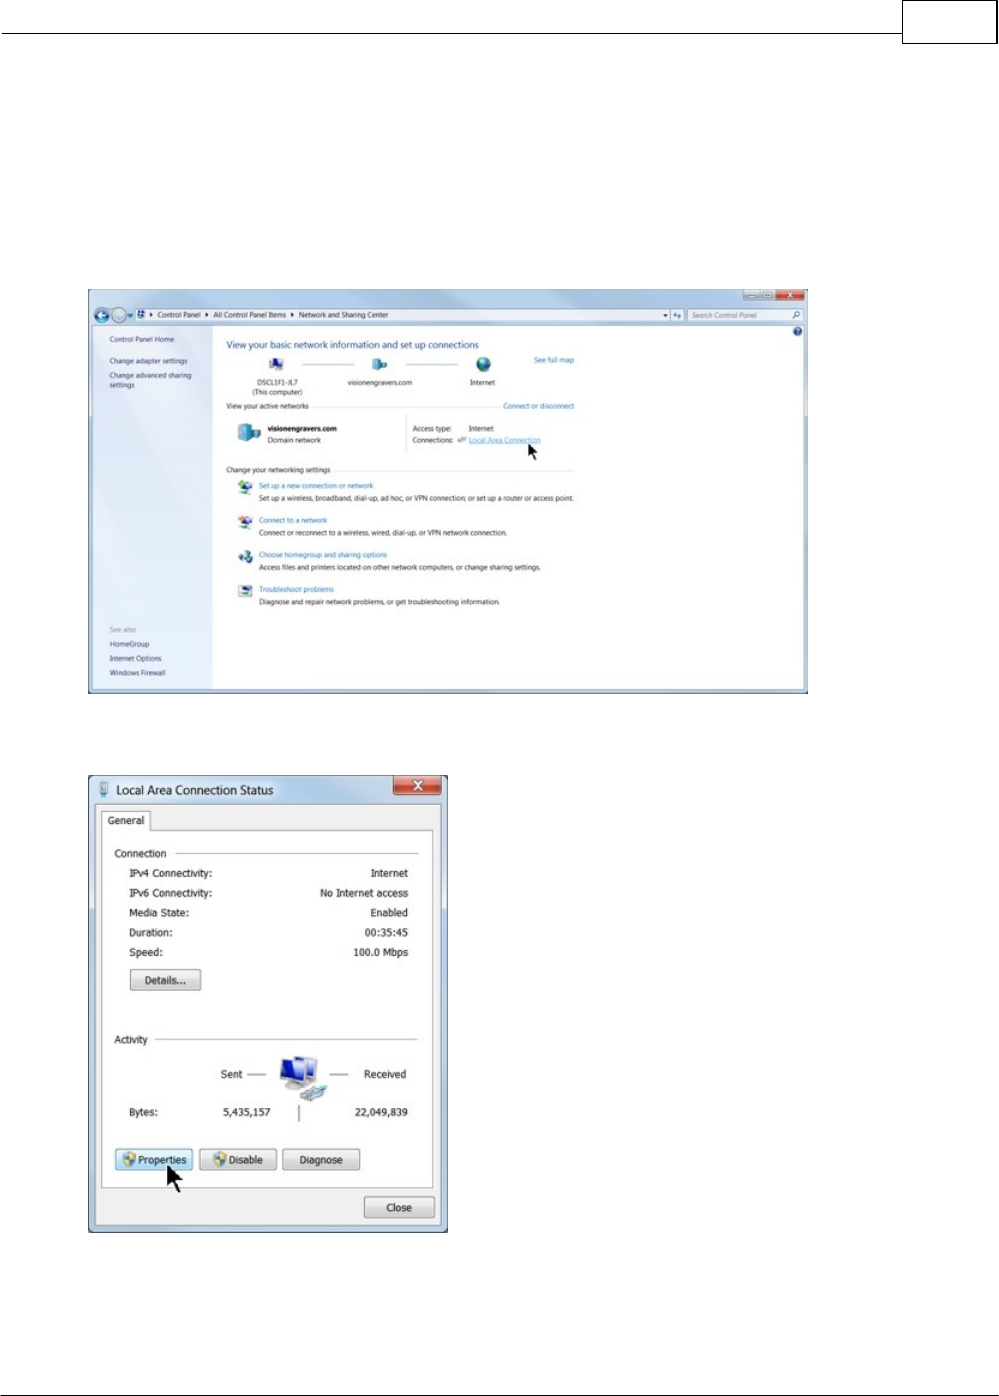Click the Media State Enabled value
Screen dimensions: 999x1396
[x=389, y=913]
